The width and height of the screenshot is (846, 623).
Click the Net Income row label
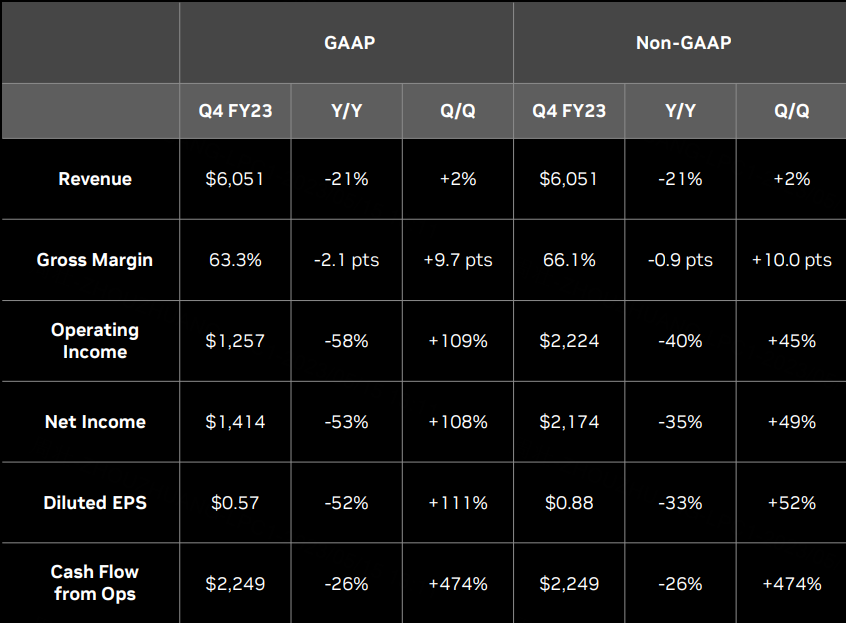95,421
